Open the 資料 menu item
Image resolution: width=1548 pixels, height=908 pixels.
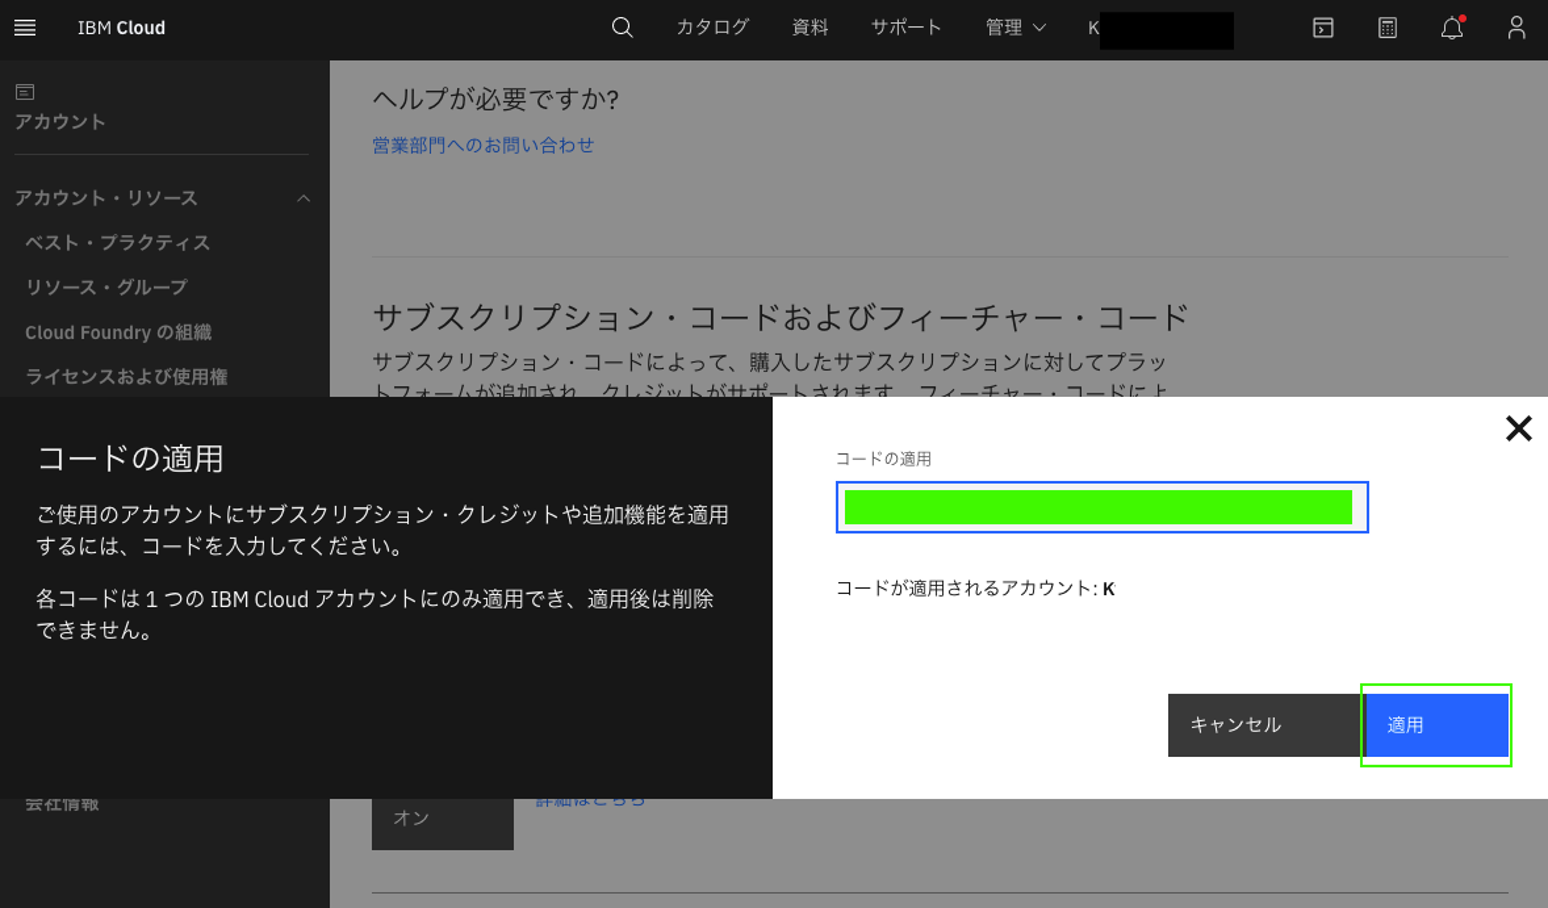point(810,28)
